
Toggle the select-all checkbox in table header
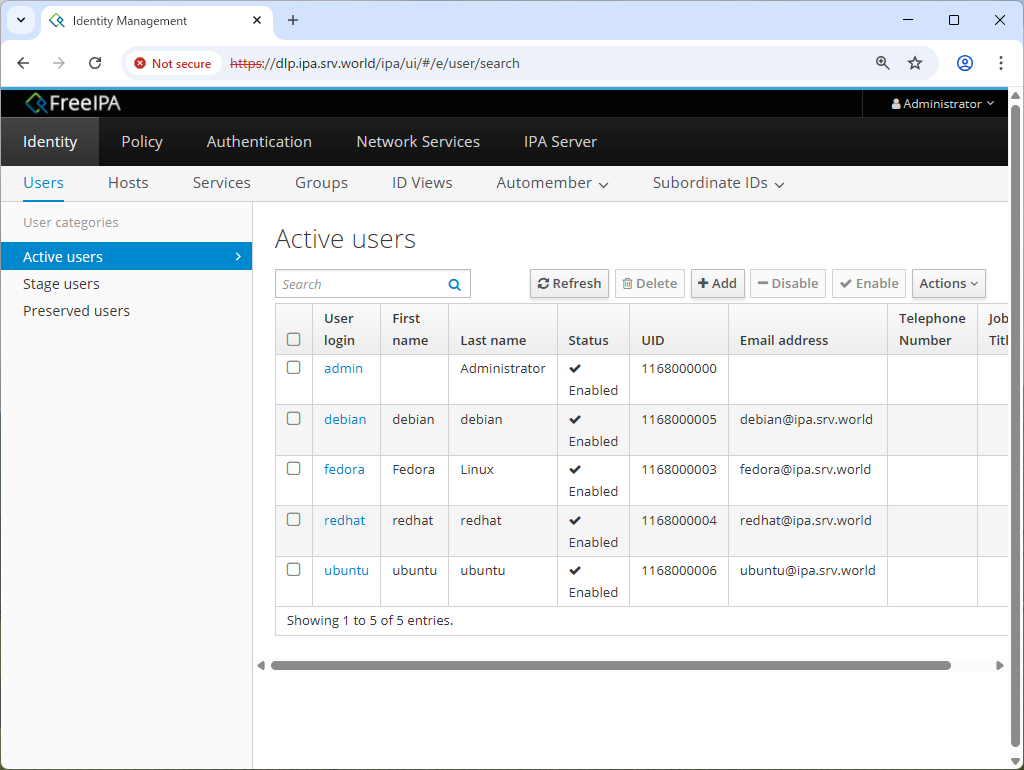294,339
